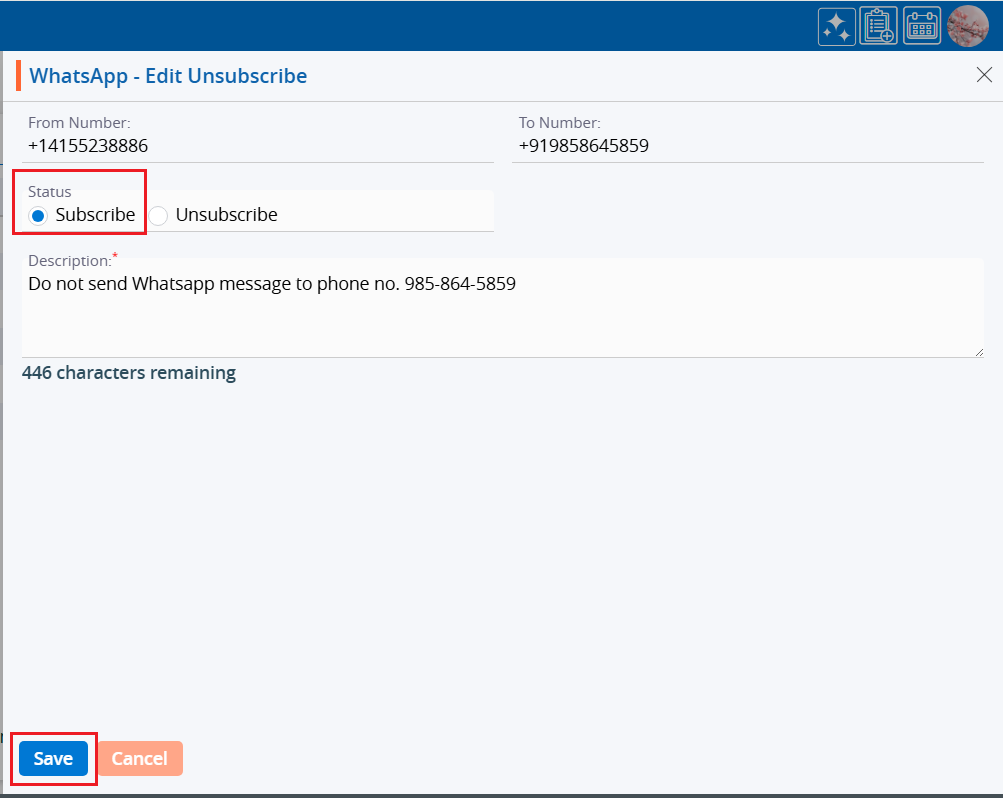Click the clipboard add-task icon

click(x=878, y=26)
